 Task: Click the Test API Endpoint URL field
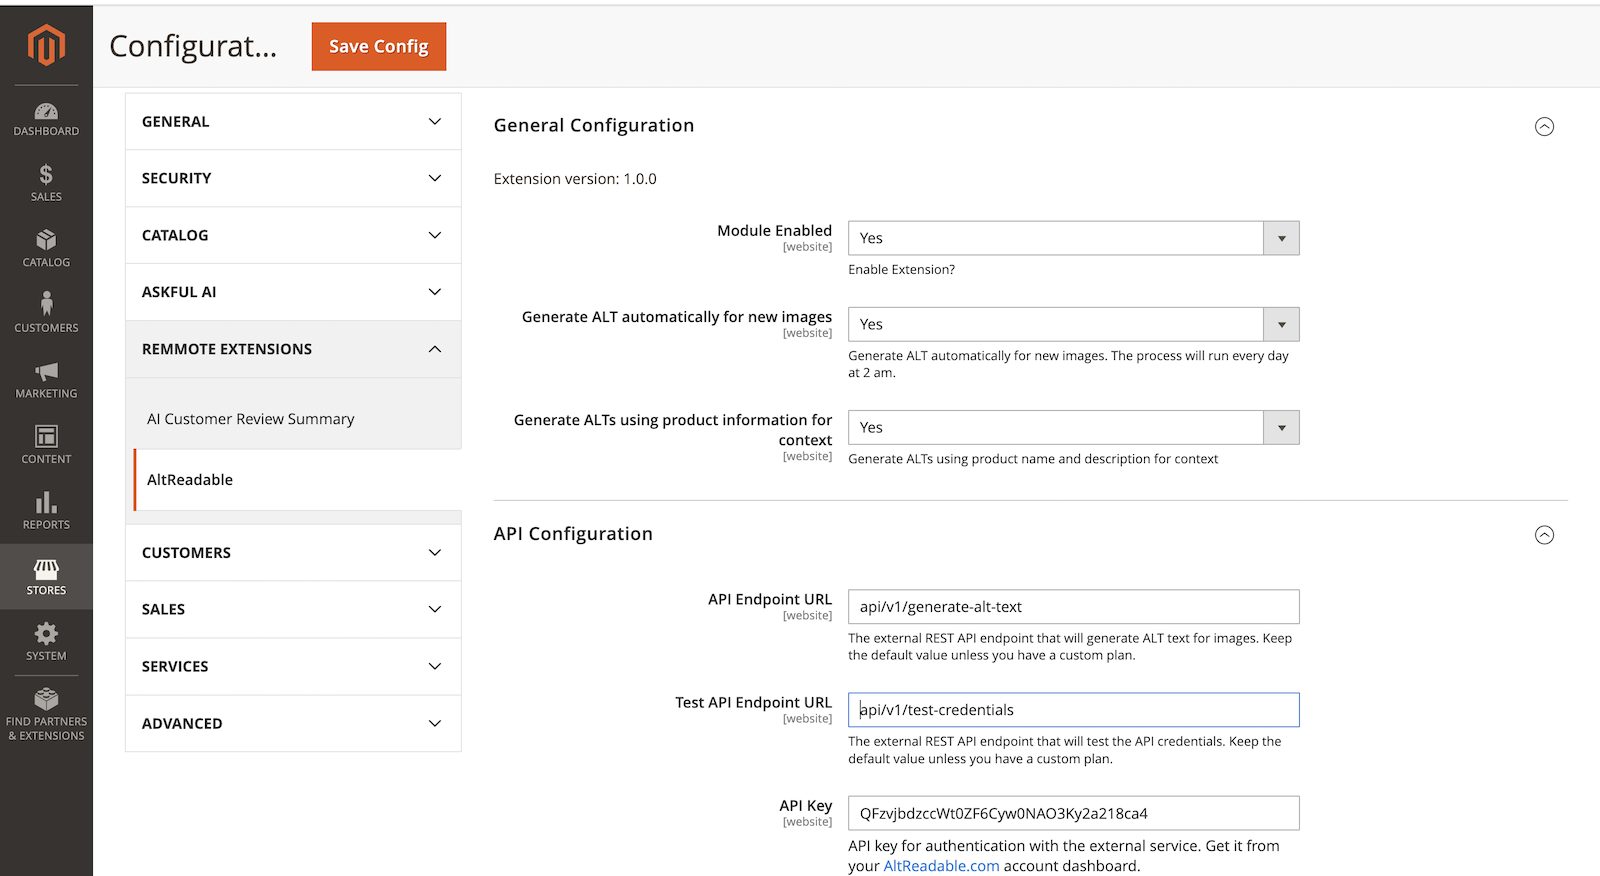pos(1073,710)
